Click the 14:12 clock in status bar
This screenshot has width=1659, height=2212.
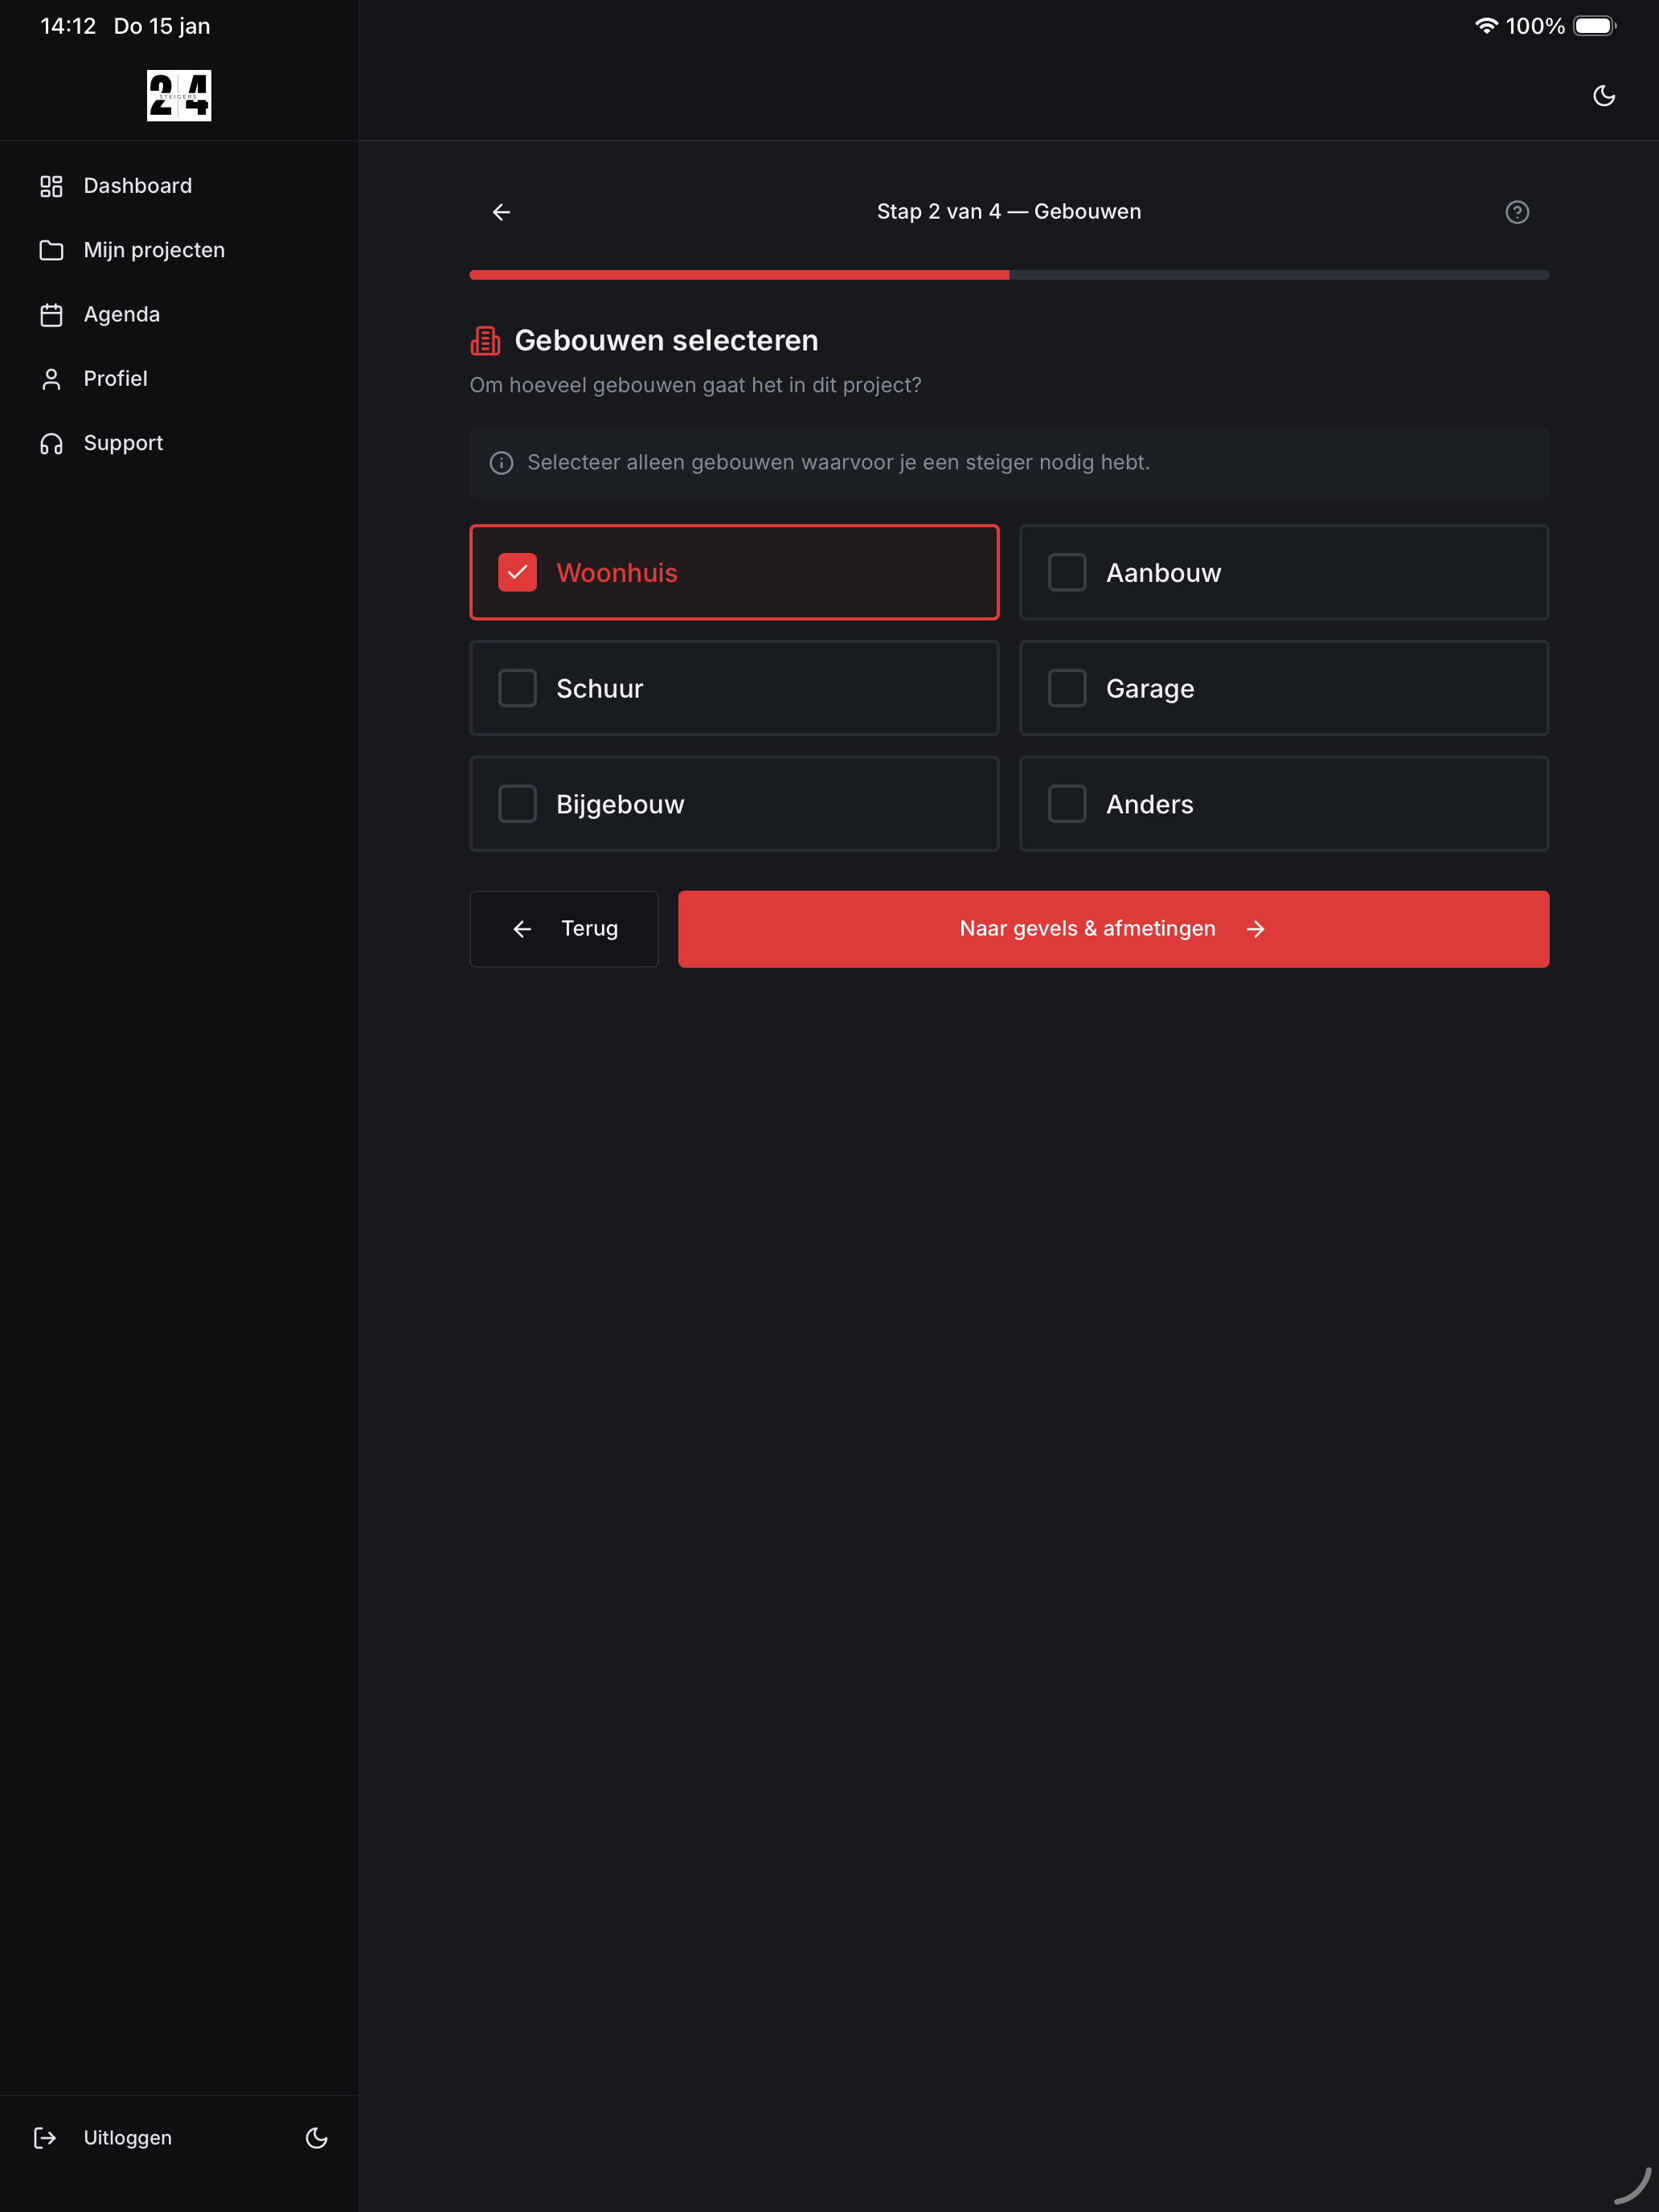(x=68, y=26)
